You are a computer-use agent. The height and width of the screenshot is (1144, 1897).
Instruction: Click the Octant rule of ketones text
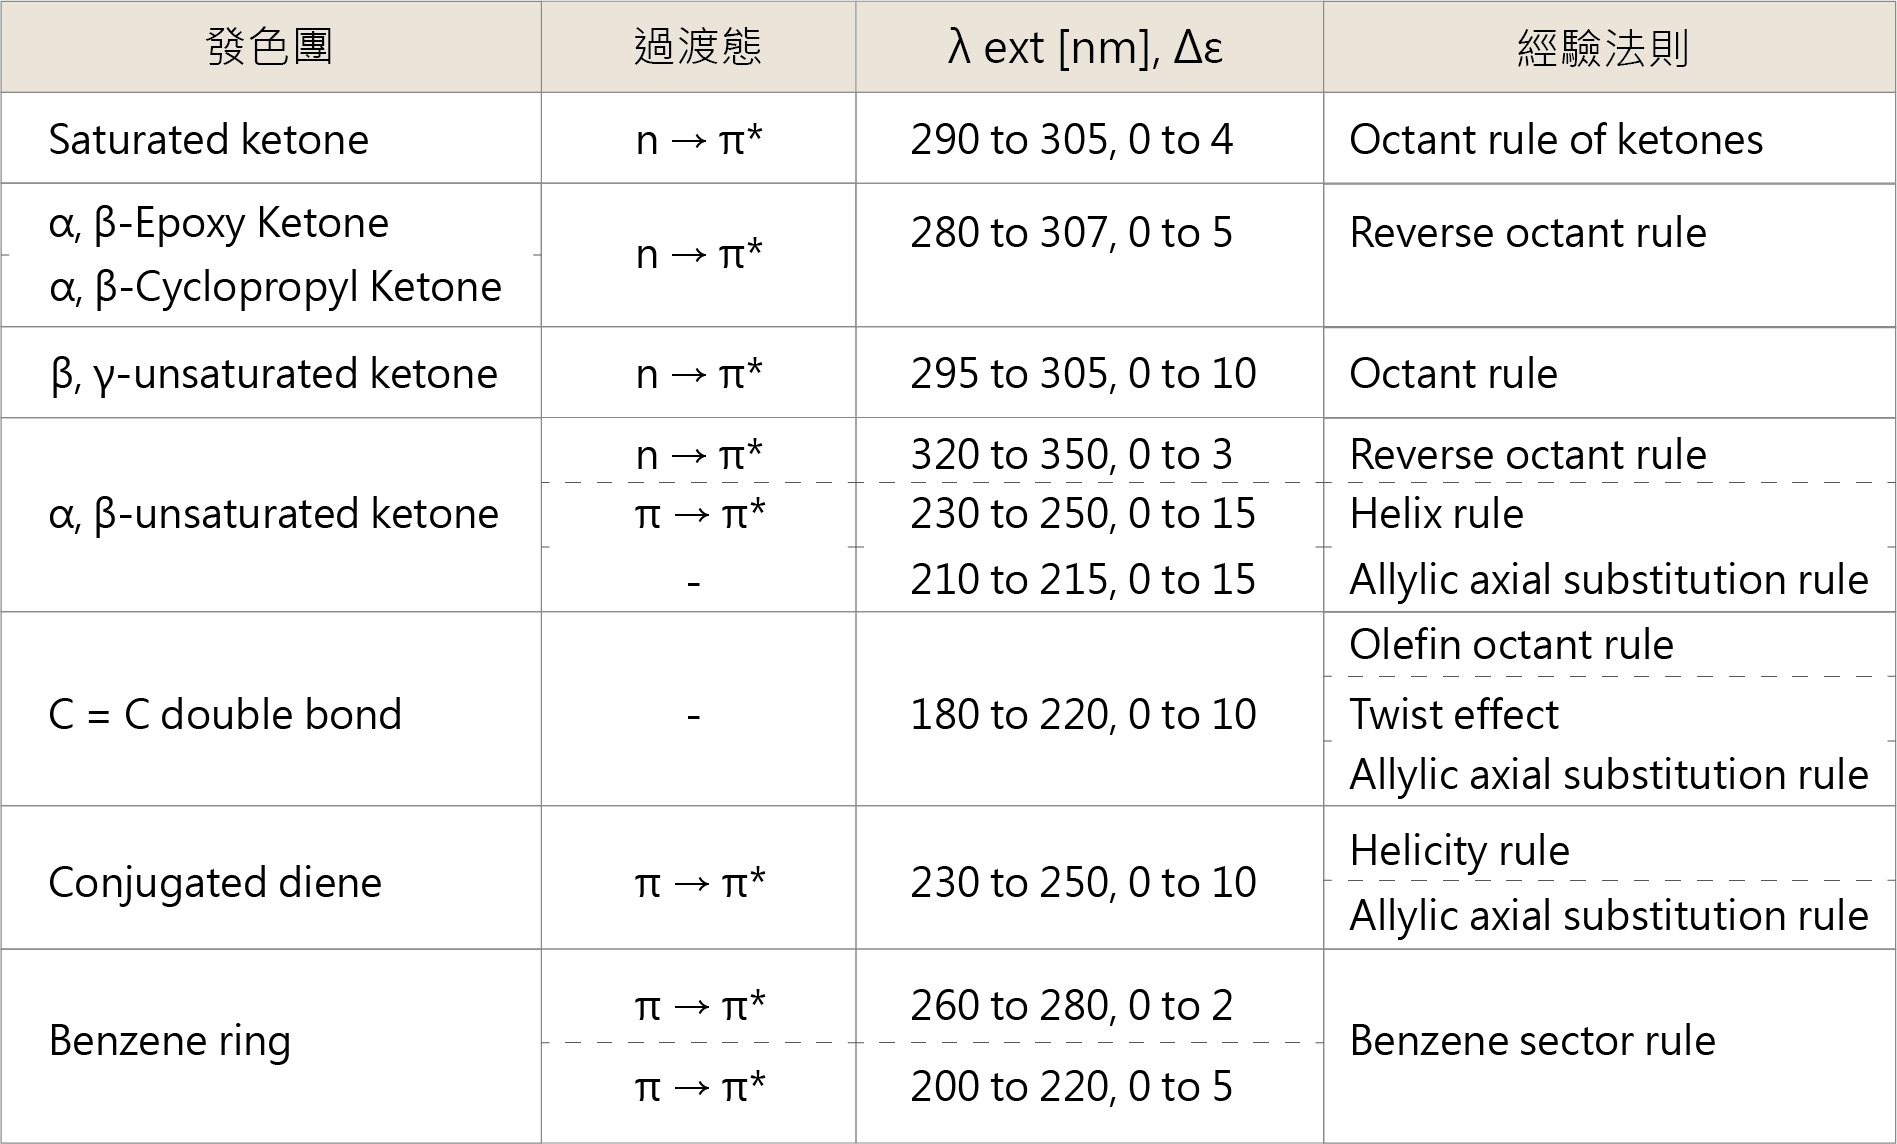tap(1556, 140)
